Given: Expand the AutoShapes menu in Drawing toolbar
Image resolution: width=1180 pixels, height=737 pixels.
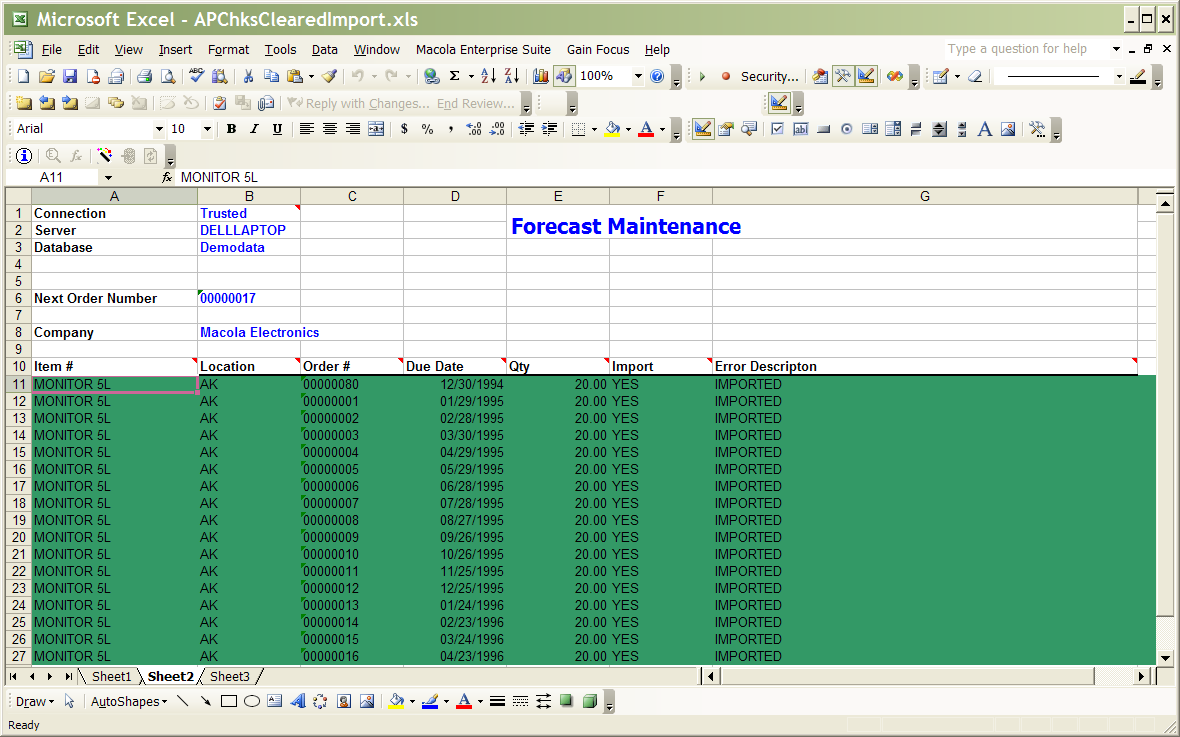Looking at the screenshot, I should click(x=129, y=701).
